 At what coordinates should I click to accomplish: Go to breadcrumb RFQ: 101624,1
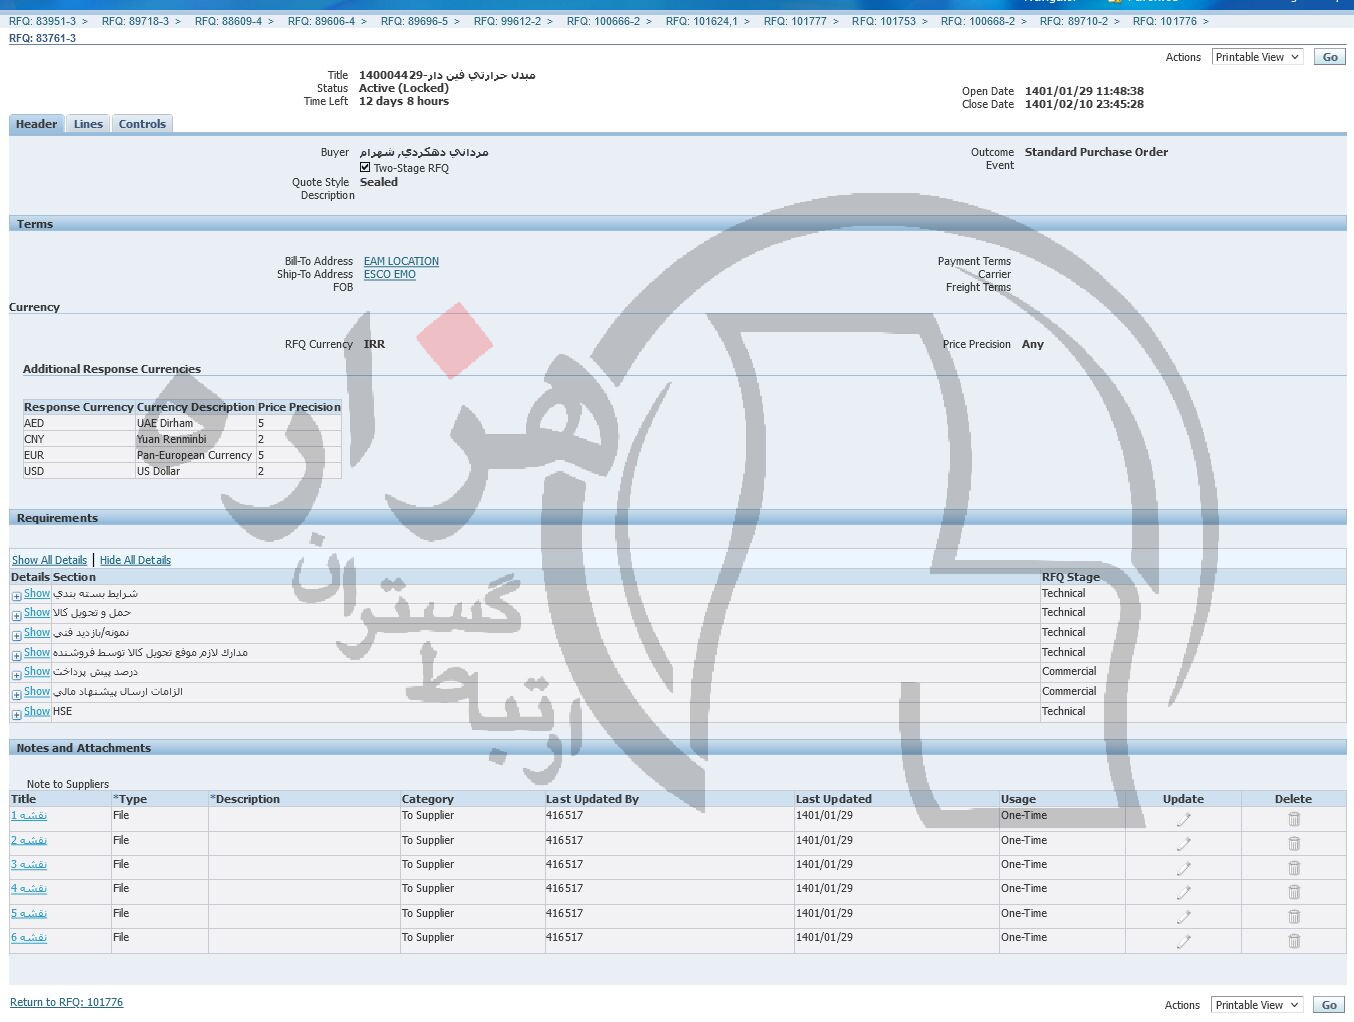tap(702, 21)
